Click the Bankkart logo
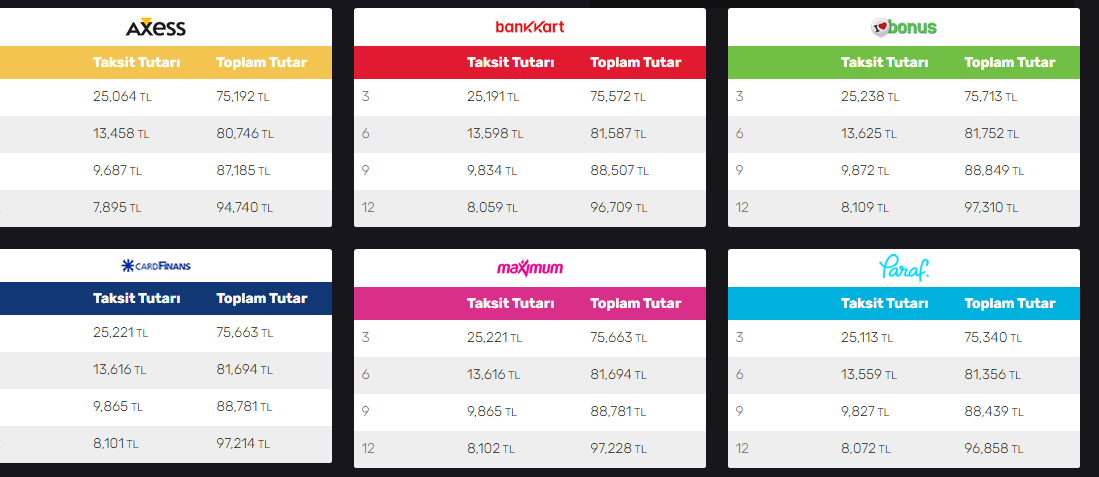The width and height of the screenshot is (1099, 477). tap(530, 27)
